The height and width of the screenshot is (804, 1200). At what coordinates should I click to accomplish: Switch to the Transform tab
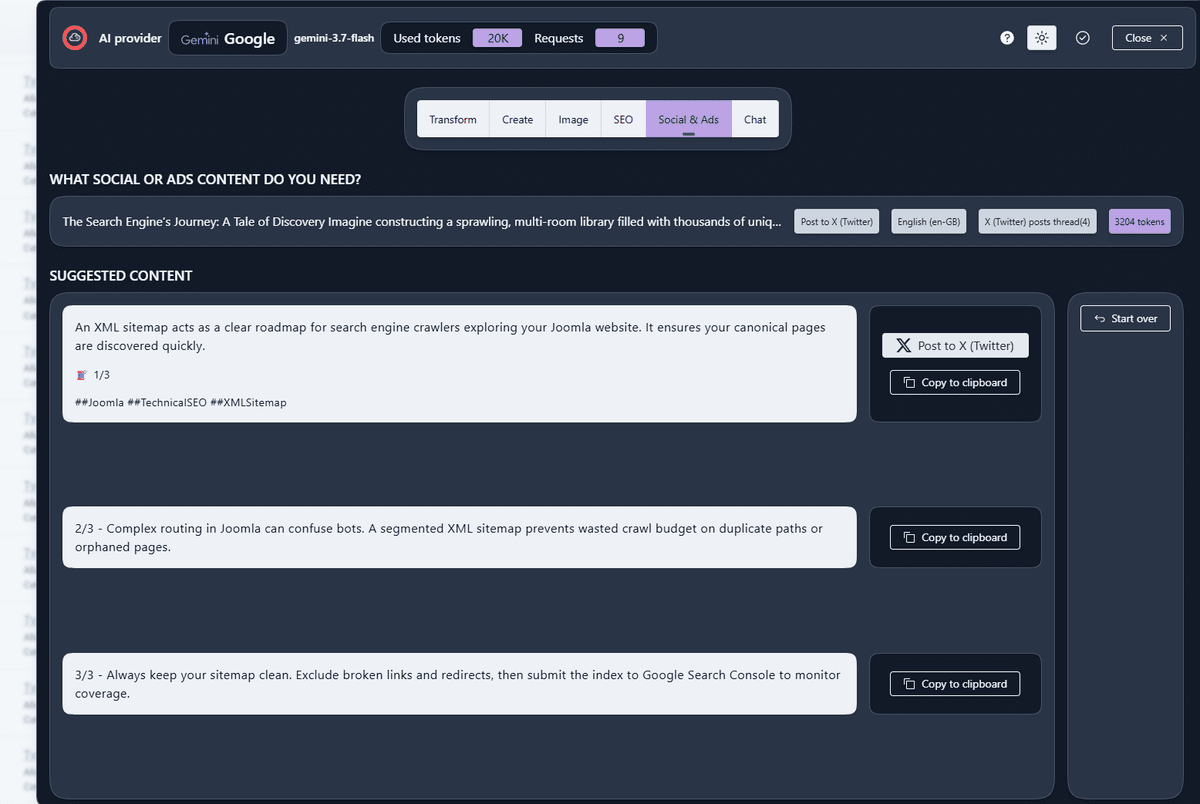(453, 119)
